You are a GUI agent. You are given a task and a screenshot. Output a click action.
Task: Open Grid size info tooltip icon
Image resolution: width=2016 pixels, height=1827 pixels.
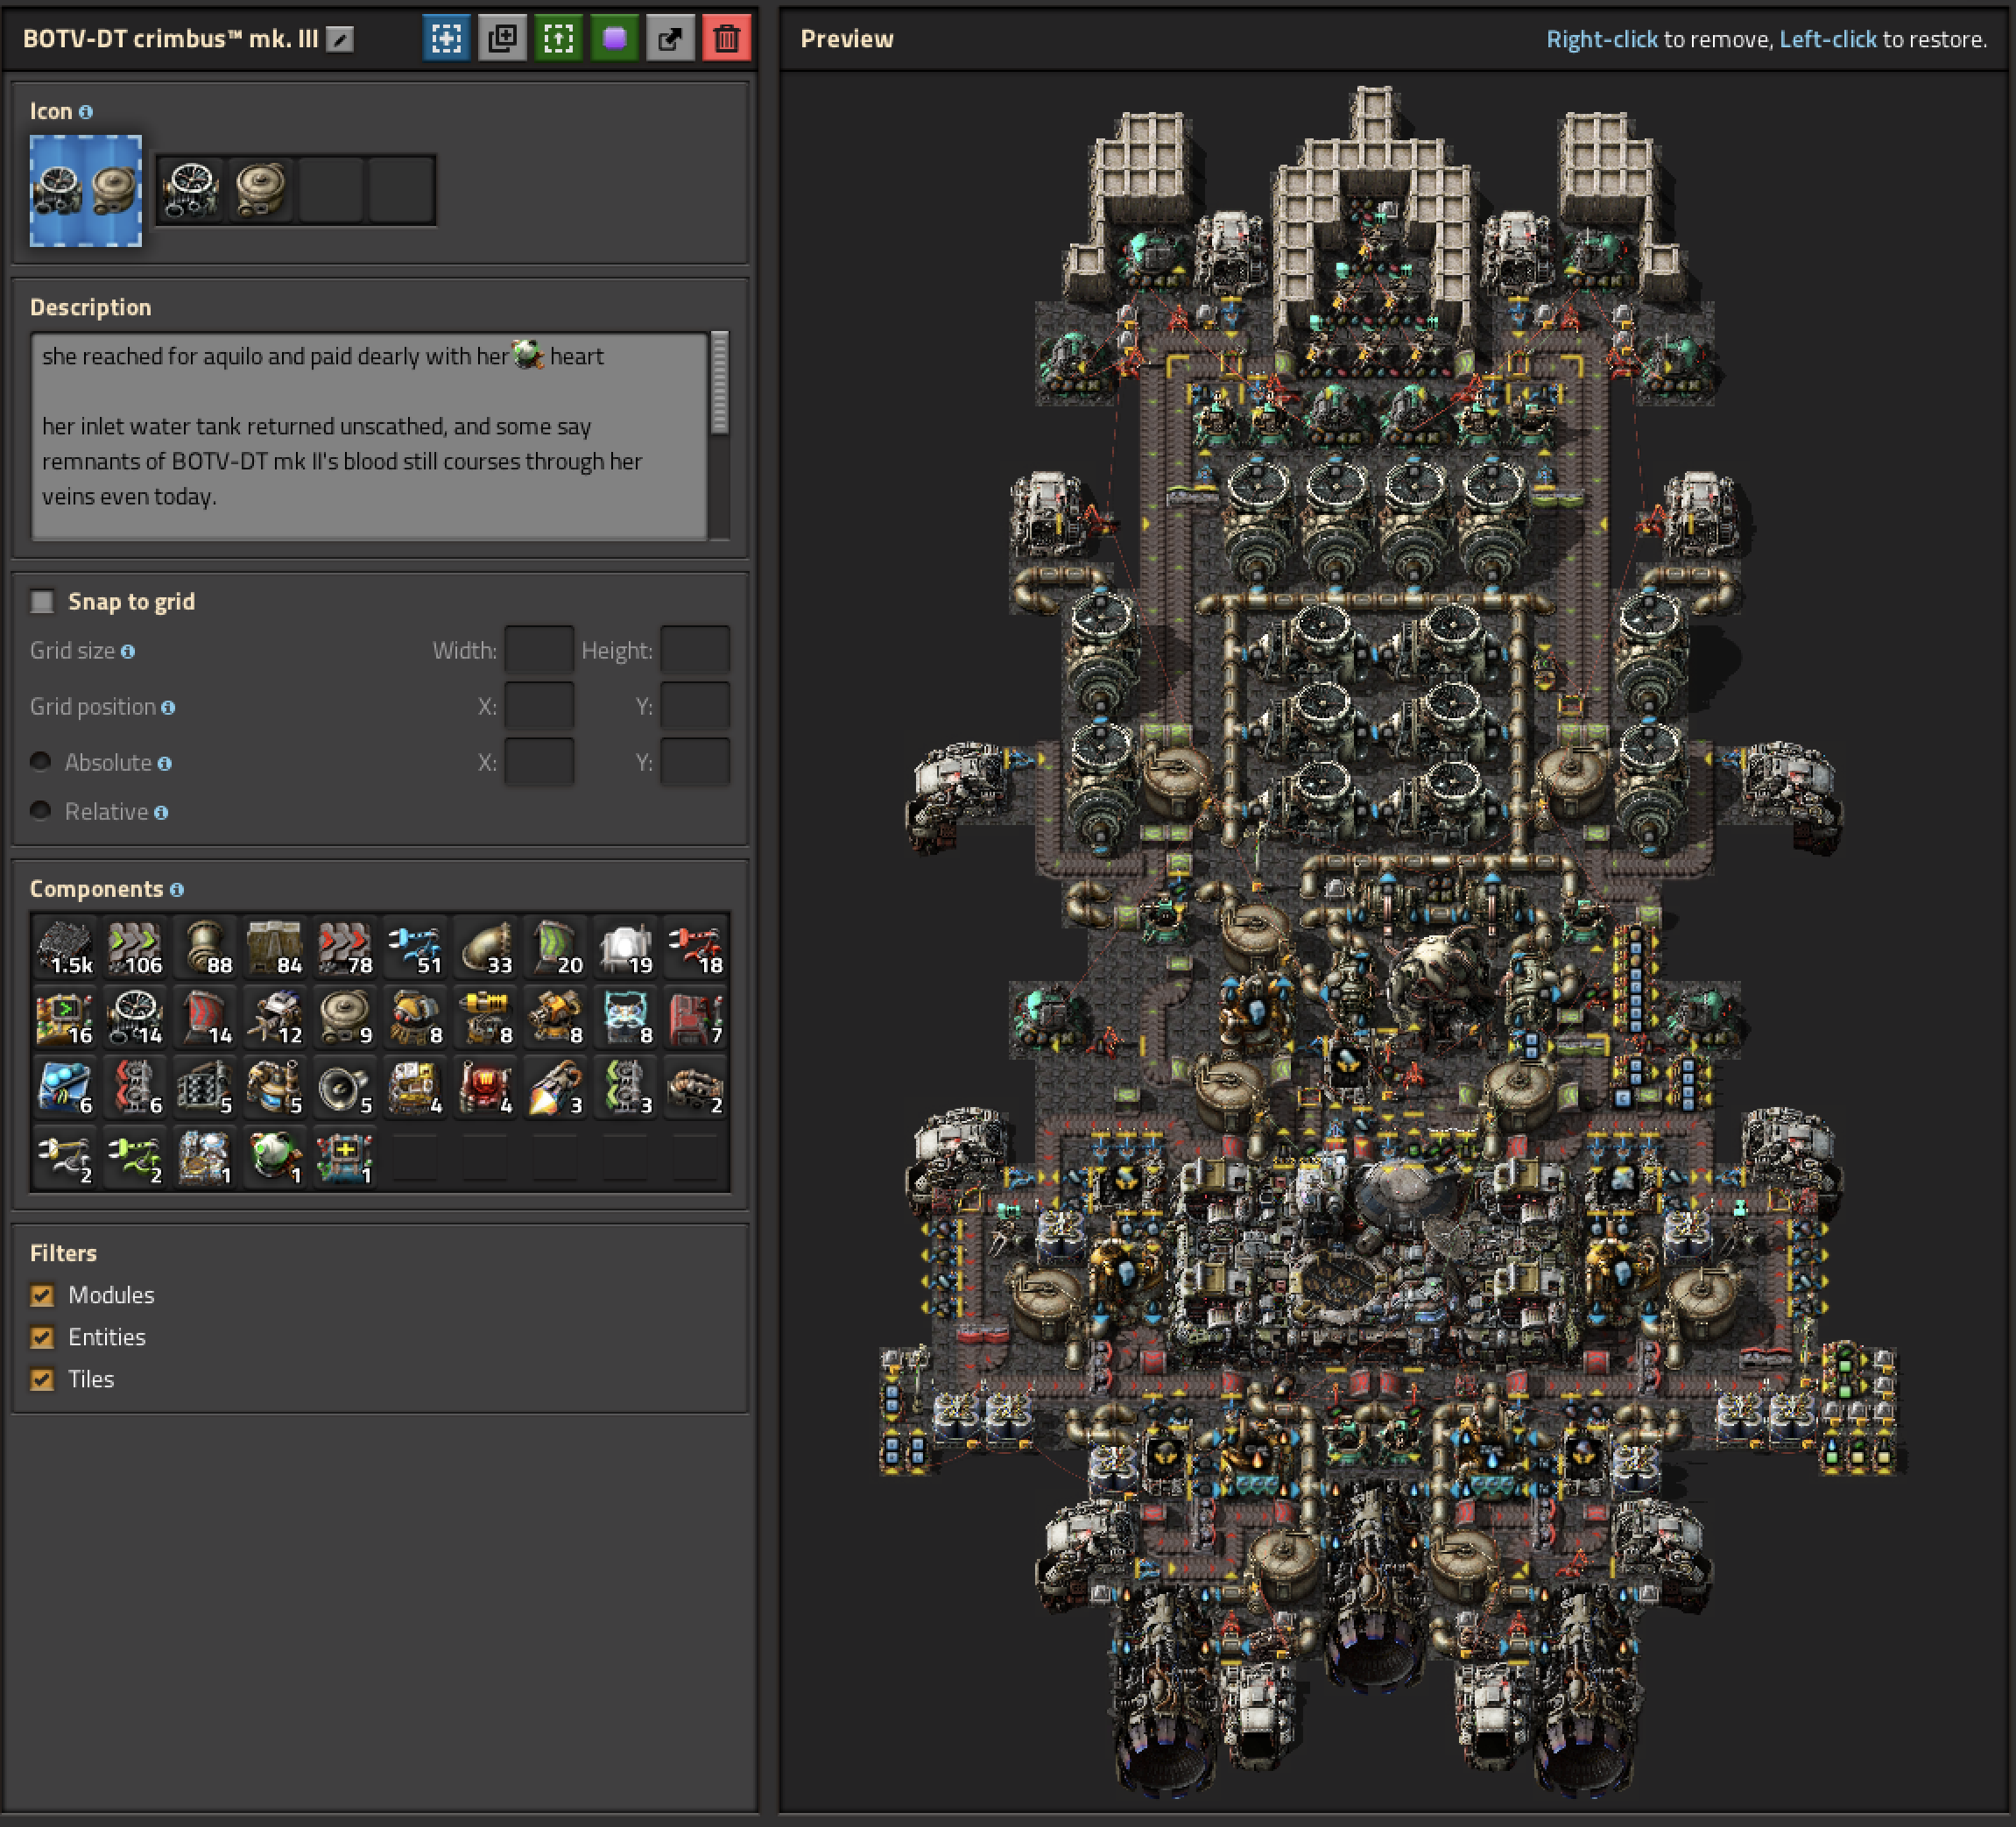128,651
